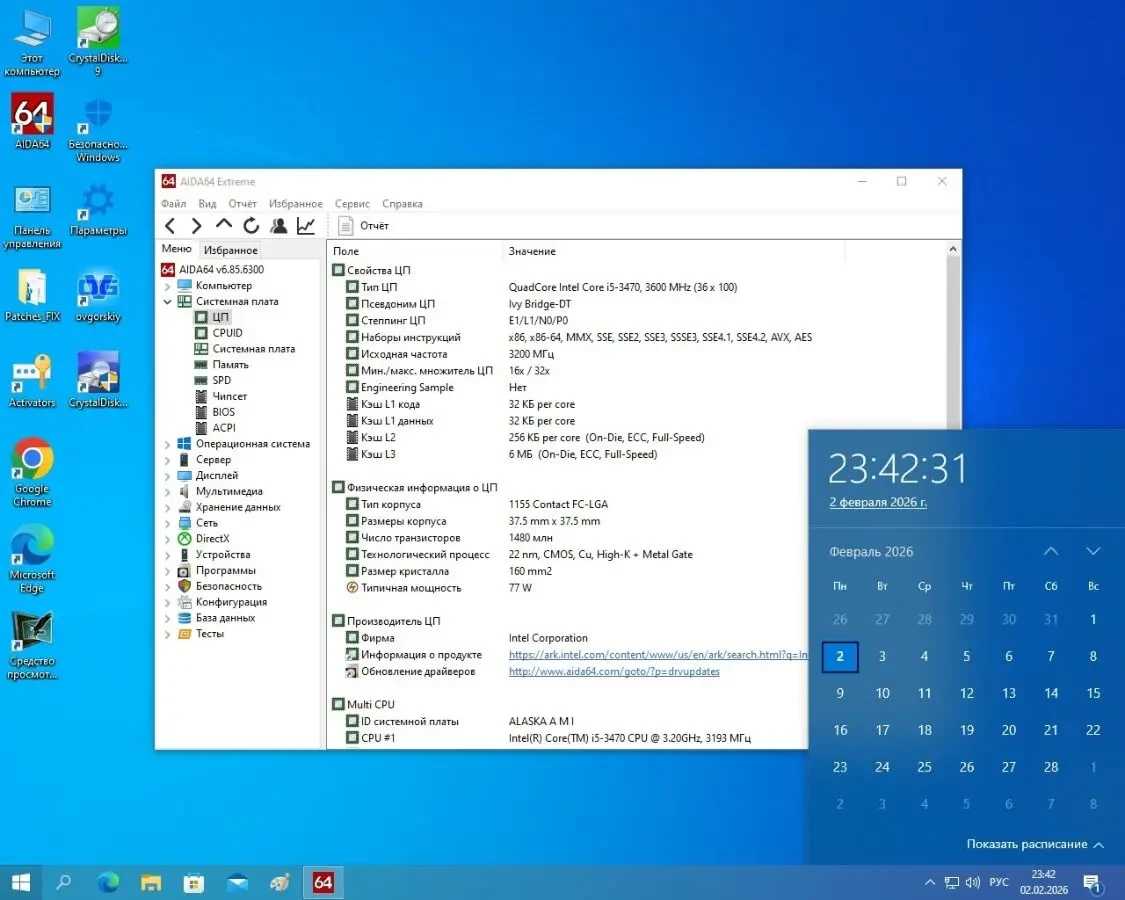Viewport: 1125px width, 900px height.
Task: Open the Сервис menu
Action: pyautogui.click(x=352, y=204)
